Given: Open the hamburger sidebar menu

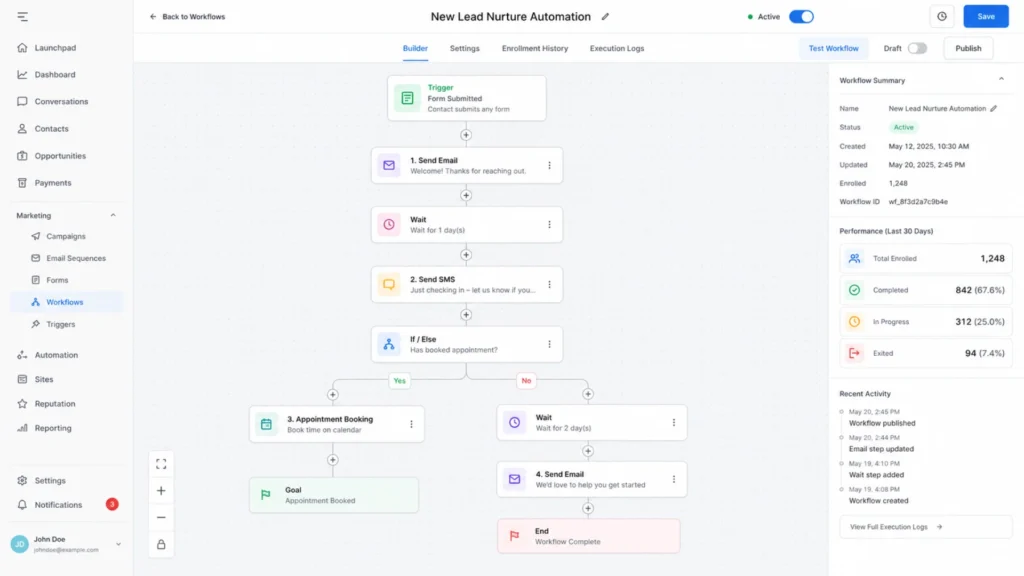Looking at the screenshot, I should (23, 16).
